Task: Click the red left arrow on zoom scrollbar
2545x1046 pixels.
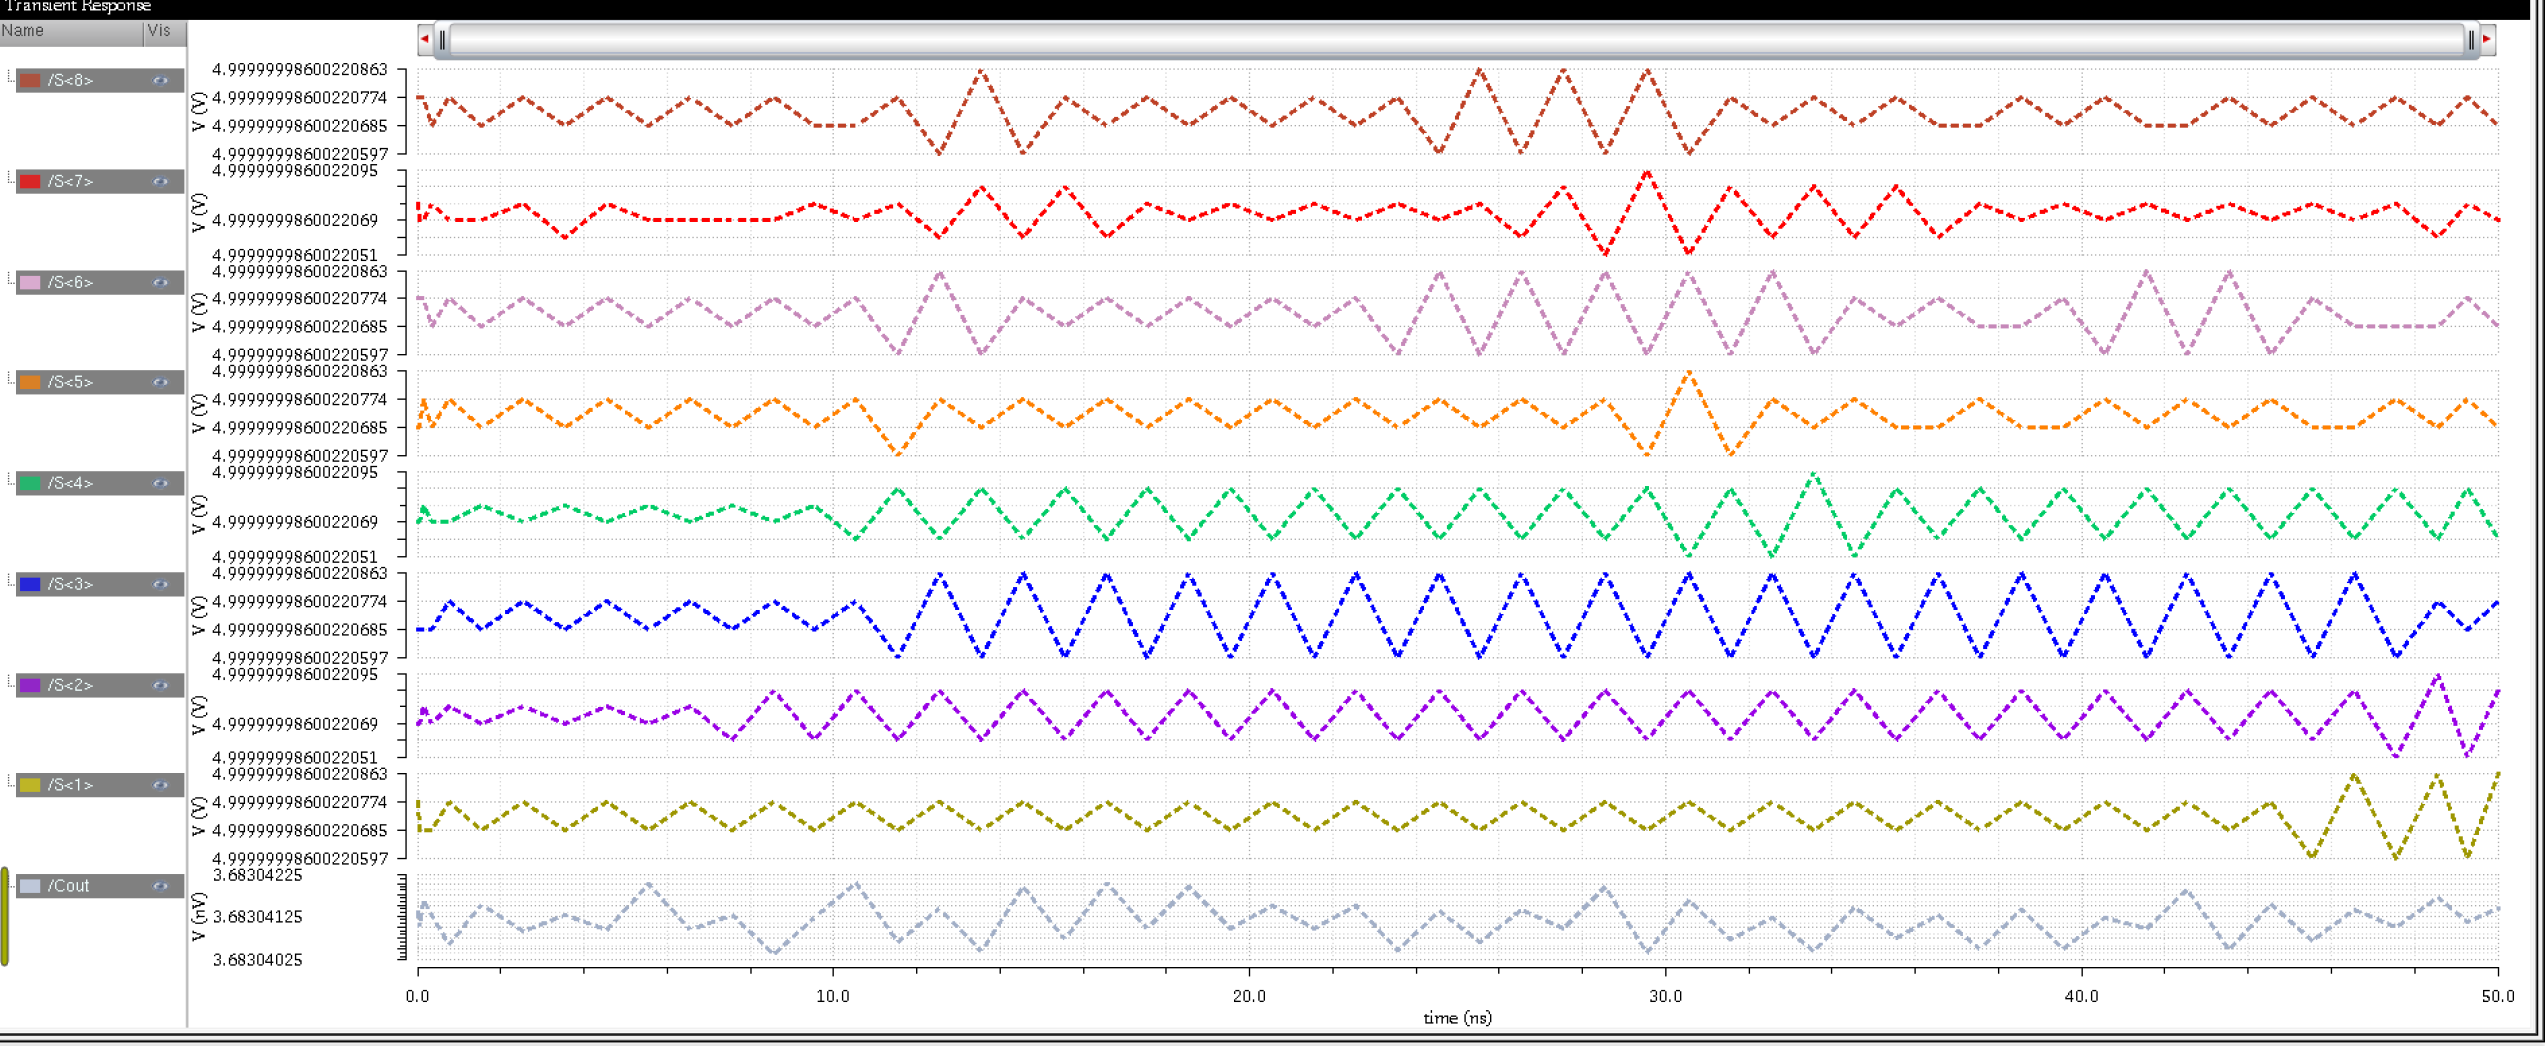Action: [425, 39]
